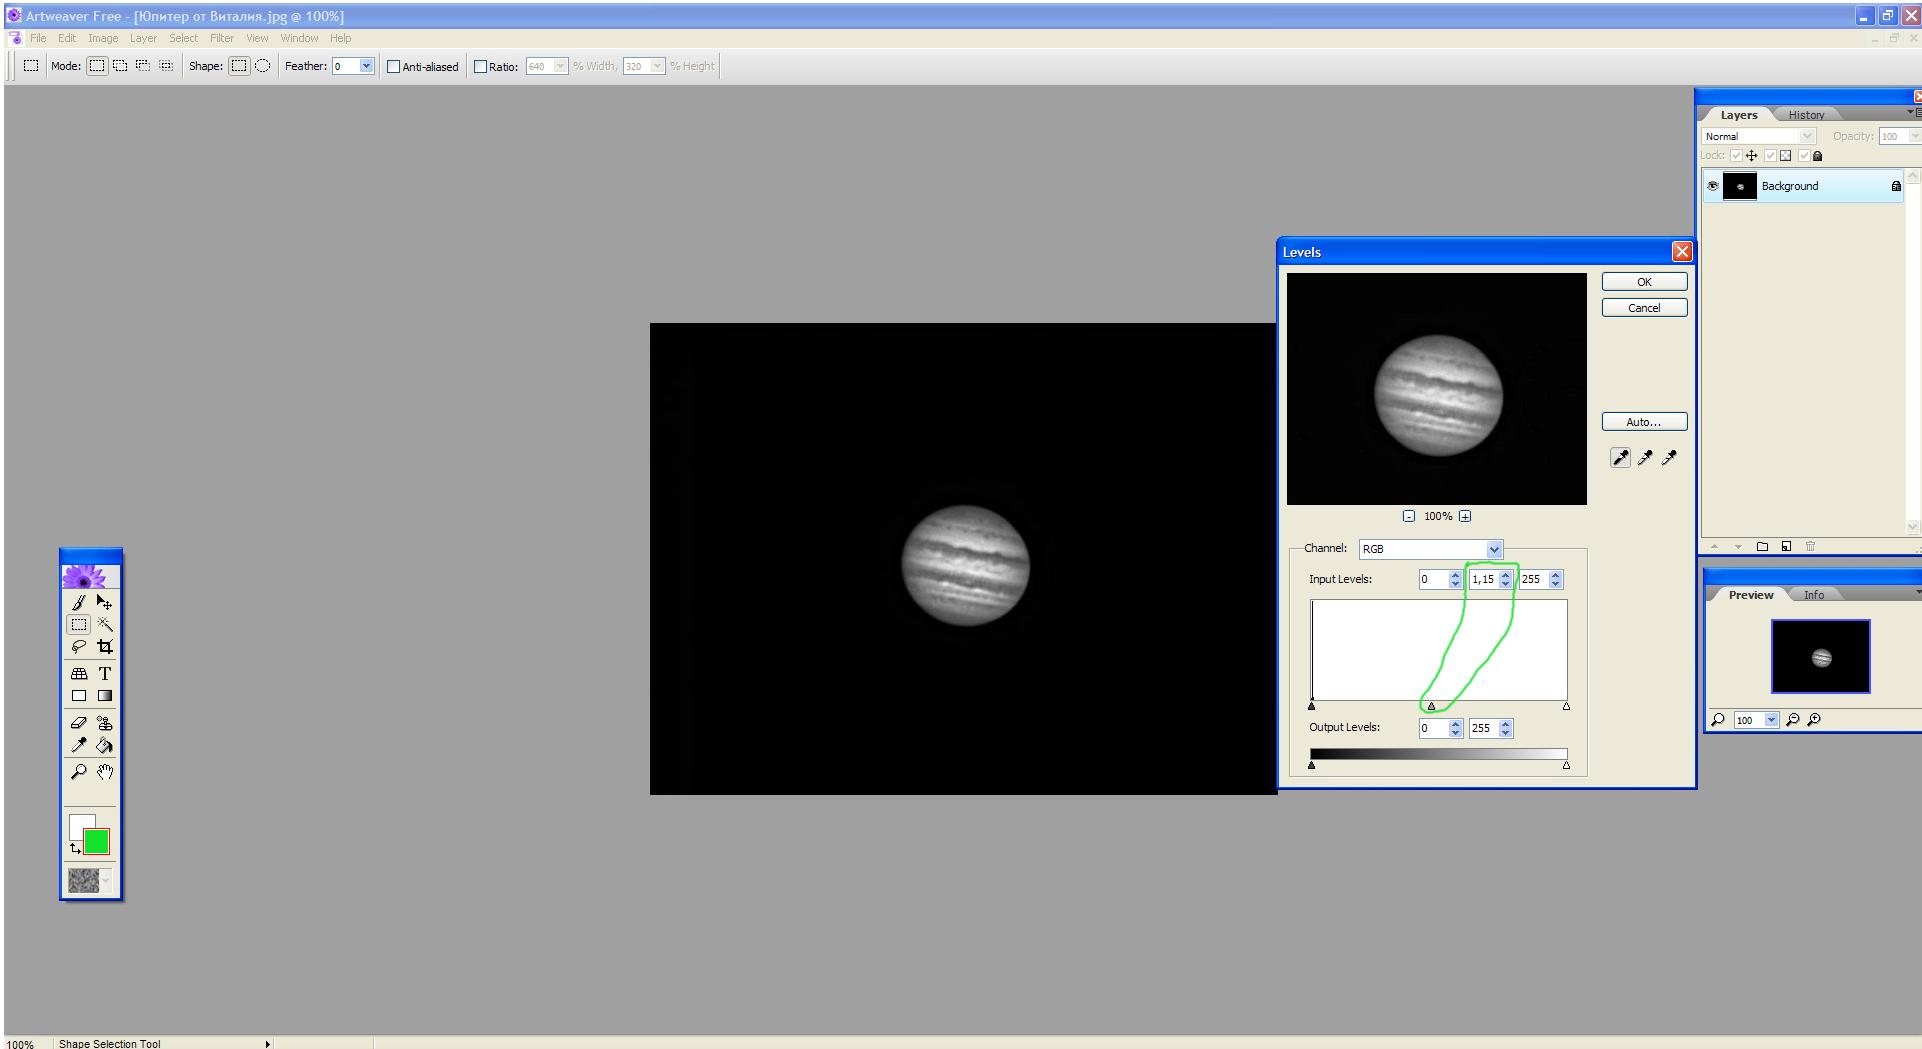Hide the Background layer using eye icon

[1712, 186]
